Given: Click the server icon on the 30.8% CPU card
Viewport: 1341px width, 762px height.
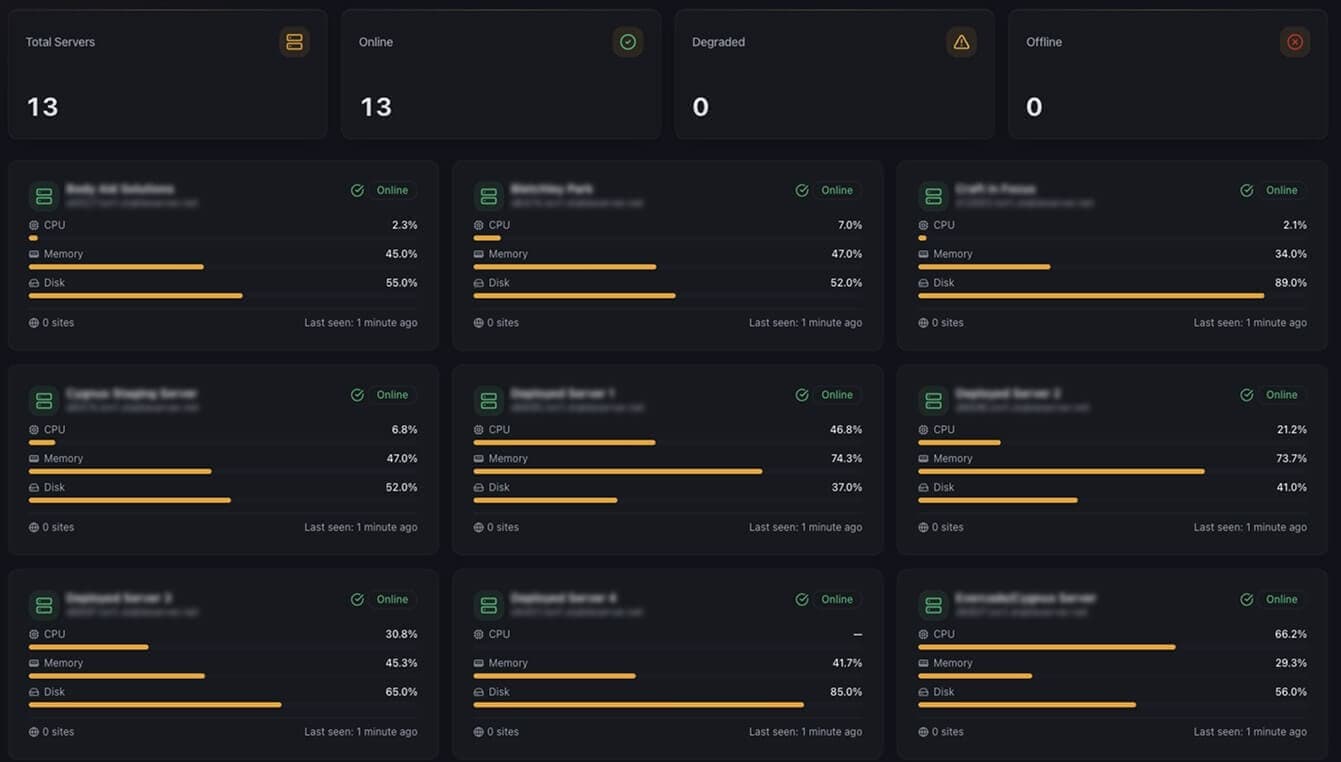Looking at the screenshot, I should (43, 605).
